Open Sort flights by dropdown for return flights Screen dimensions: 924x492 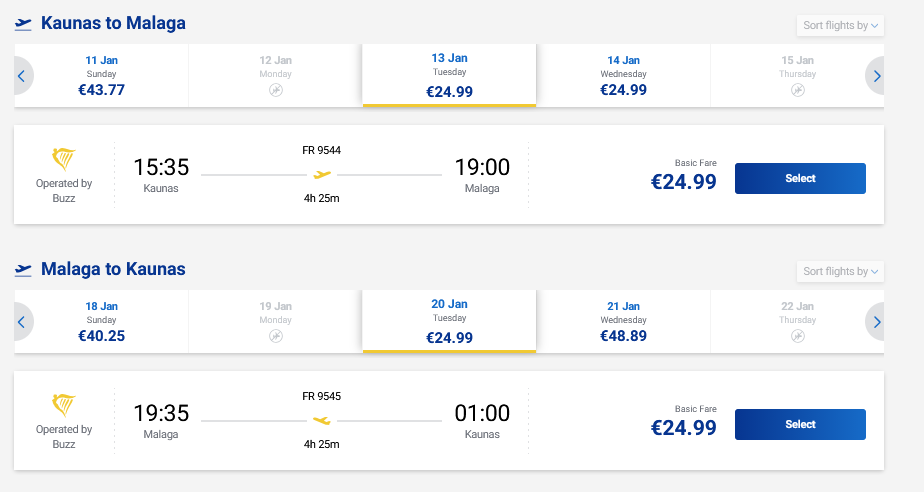[x=840, y=271]
